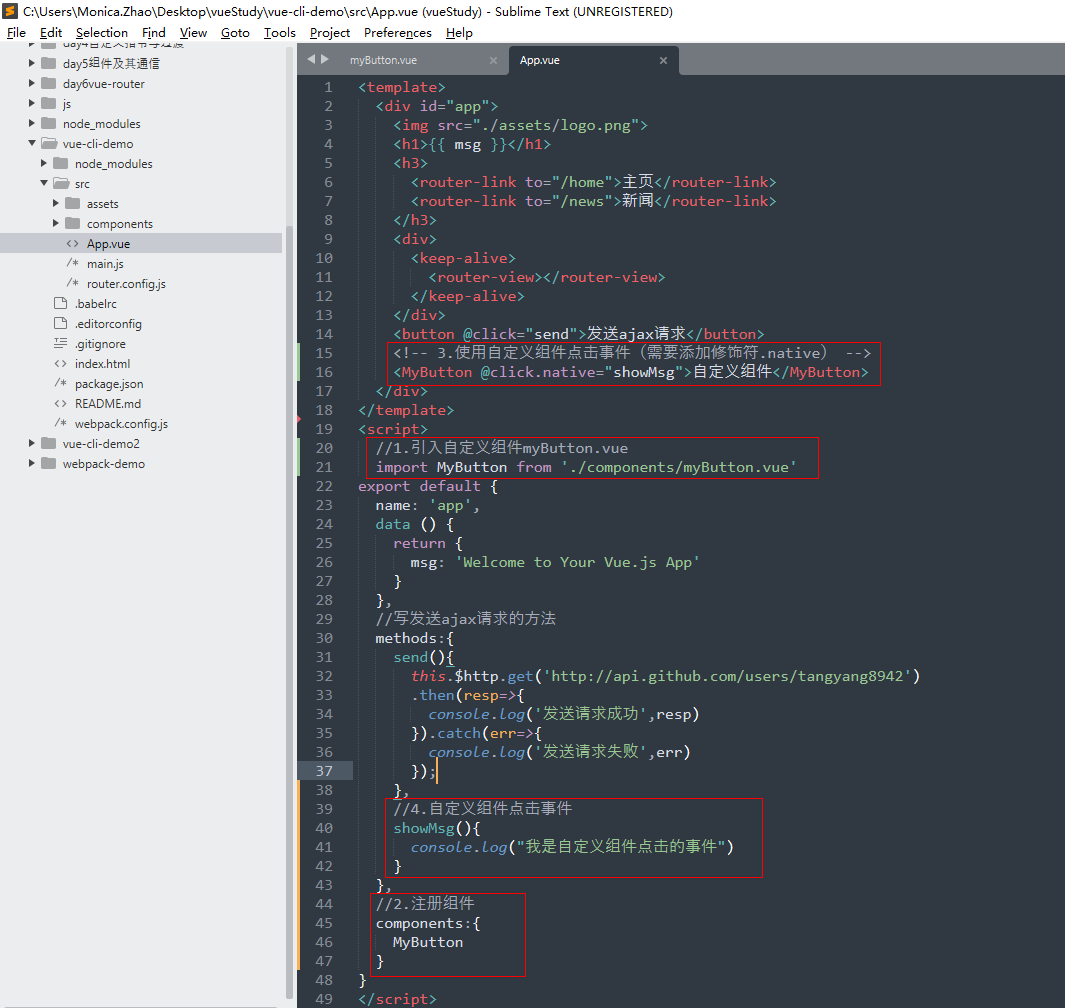Image resolution: width=1065 pixels, height=1008 pixels.
Task: Open the Edit menu
Action: click(50, 33)
